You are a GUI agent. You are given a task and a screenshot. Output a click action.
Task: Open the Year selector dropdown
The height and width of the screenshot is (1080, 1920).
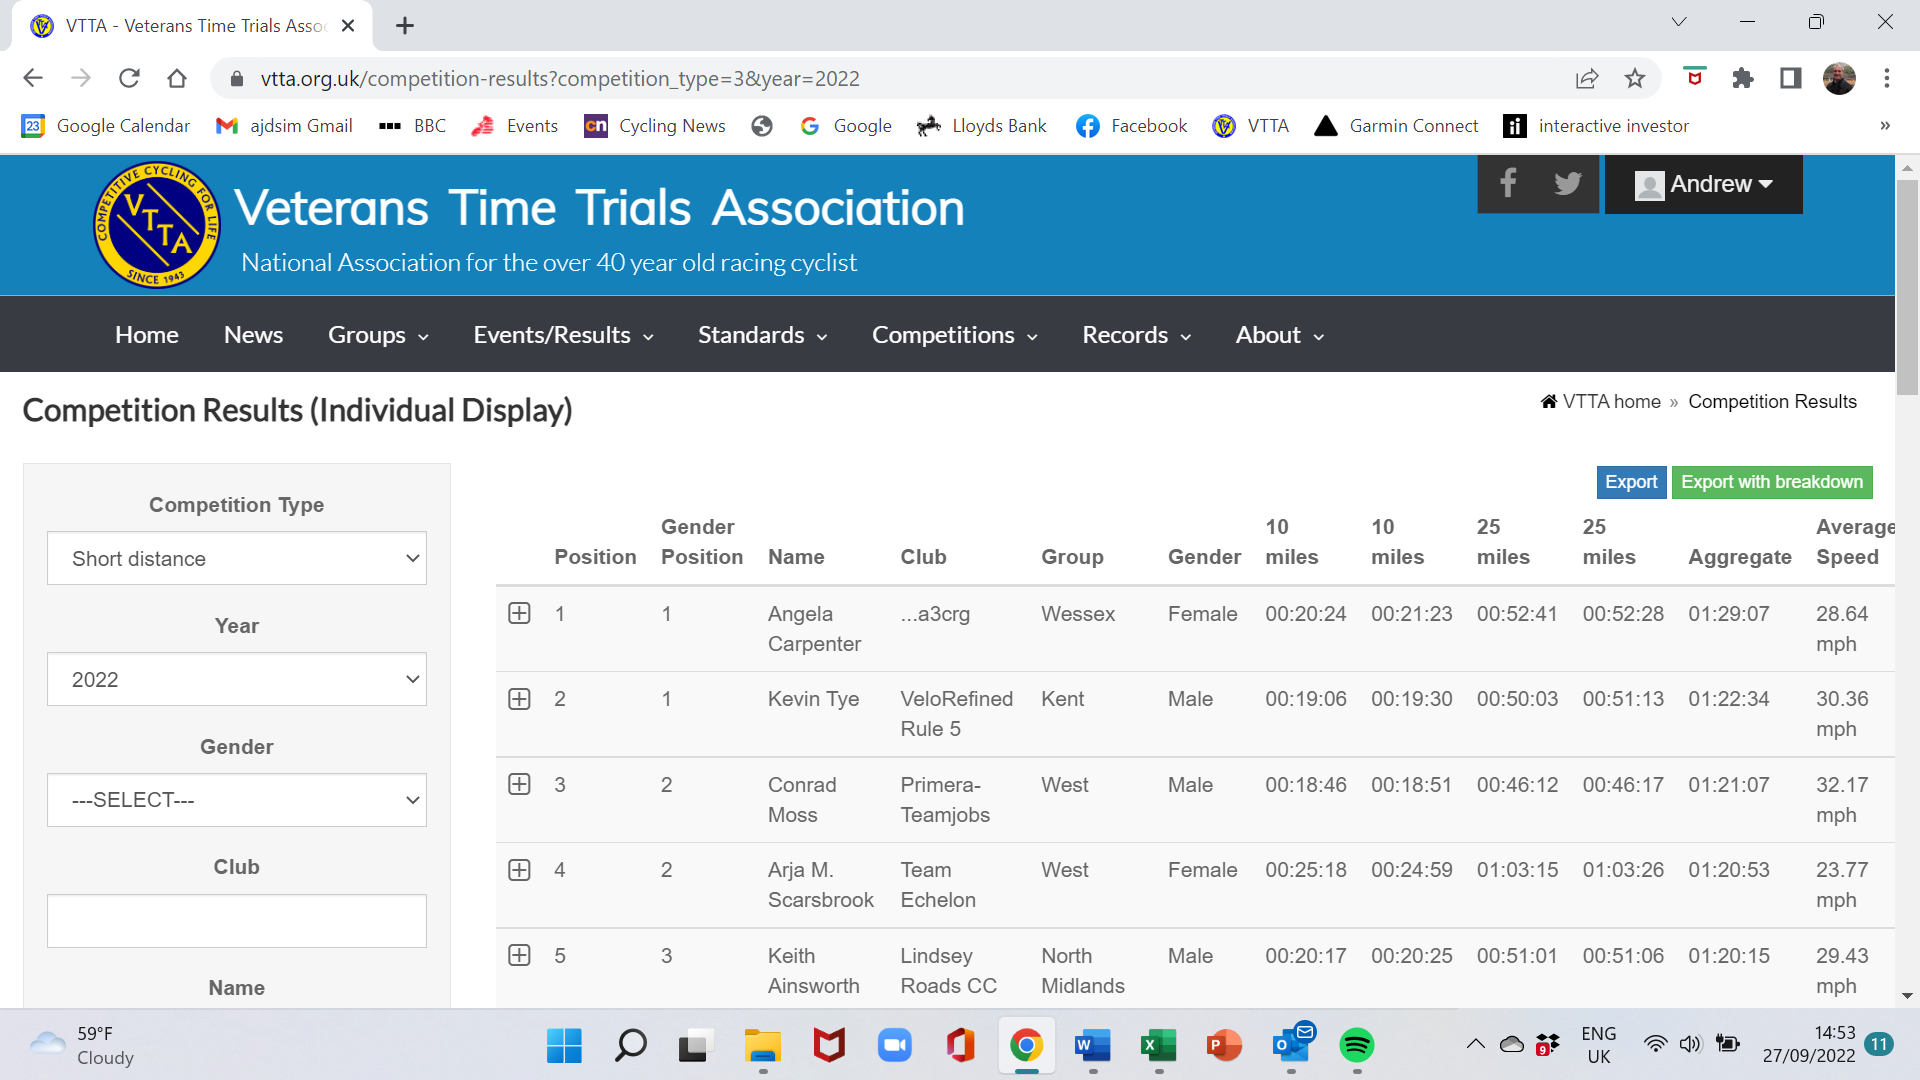[236, 679]
